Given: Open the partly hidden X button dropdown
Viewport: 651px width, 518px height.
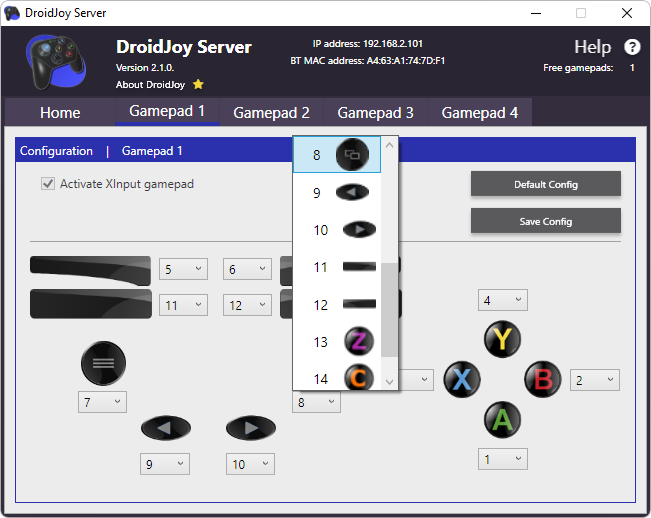Looking at the screenshot, I should (x=416, y=380).
